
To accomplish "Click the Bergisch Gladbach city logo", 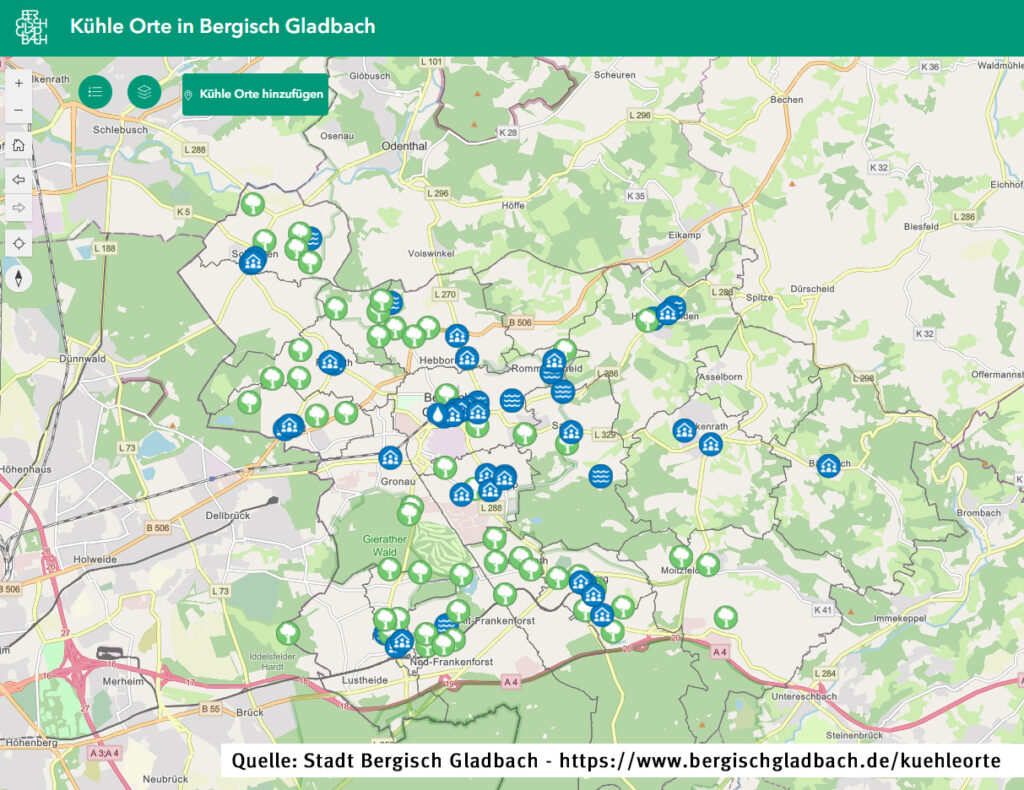I will [31, 27].
